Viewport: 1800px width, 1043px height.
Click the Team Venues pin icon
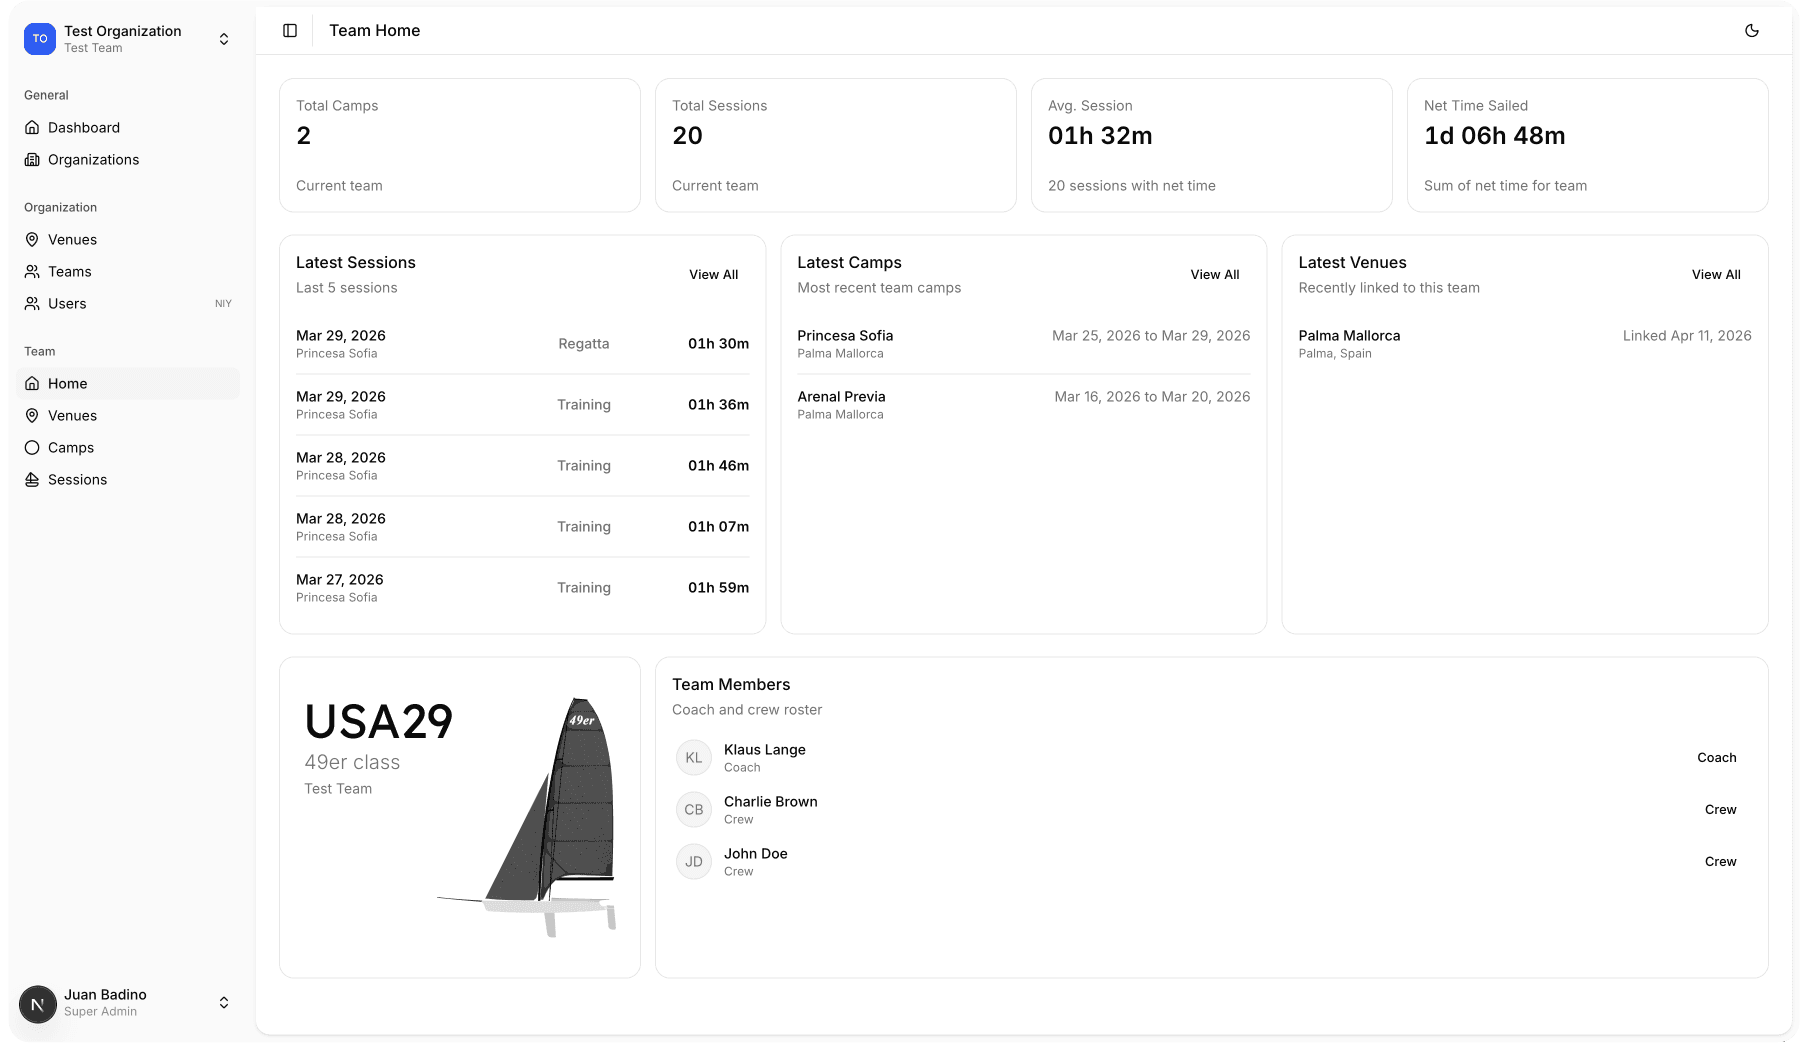(32, 416)
